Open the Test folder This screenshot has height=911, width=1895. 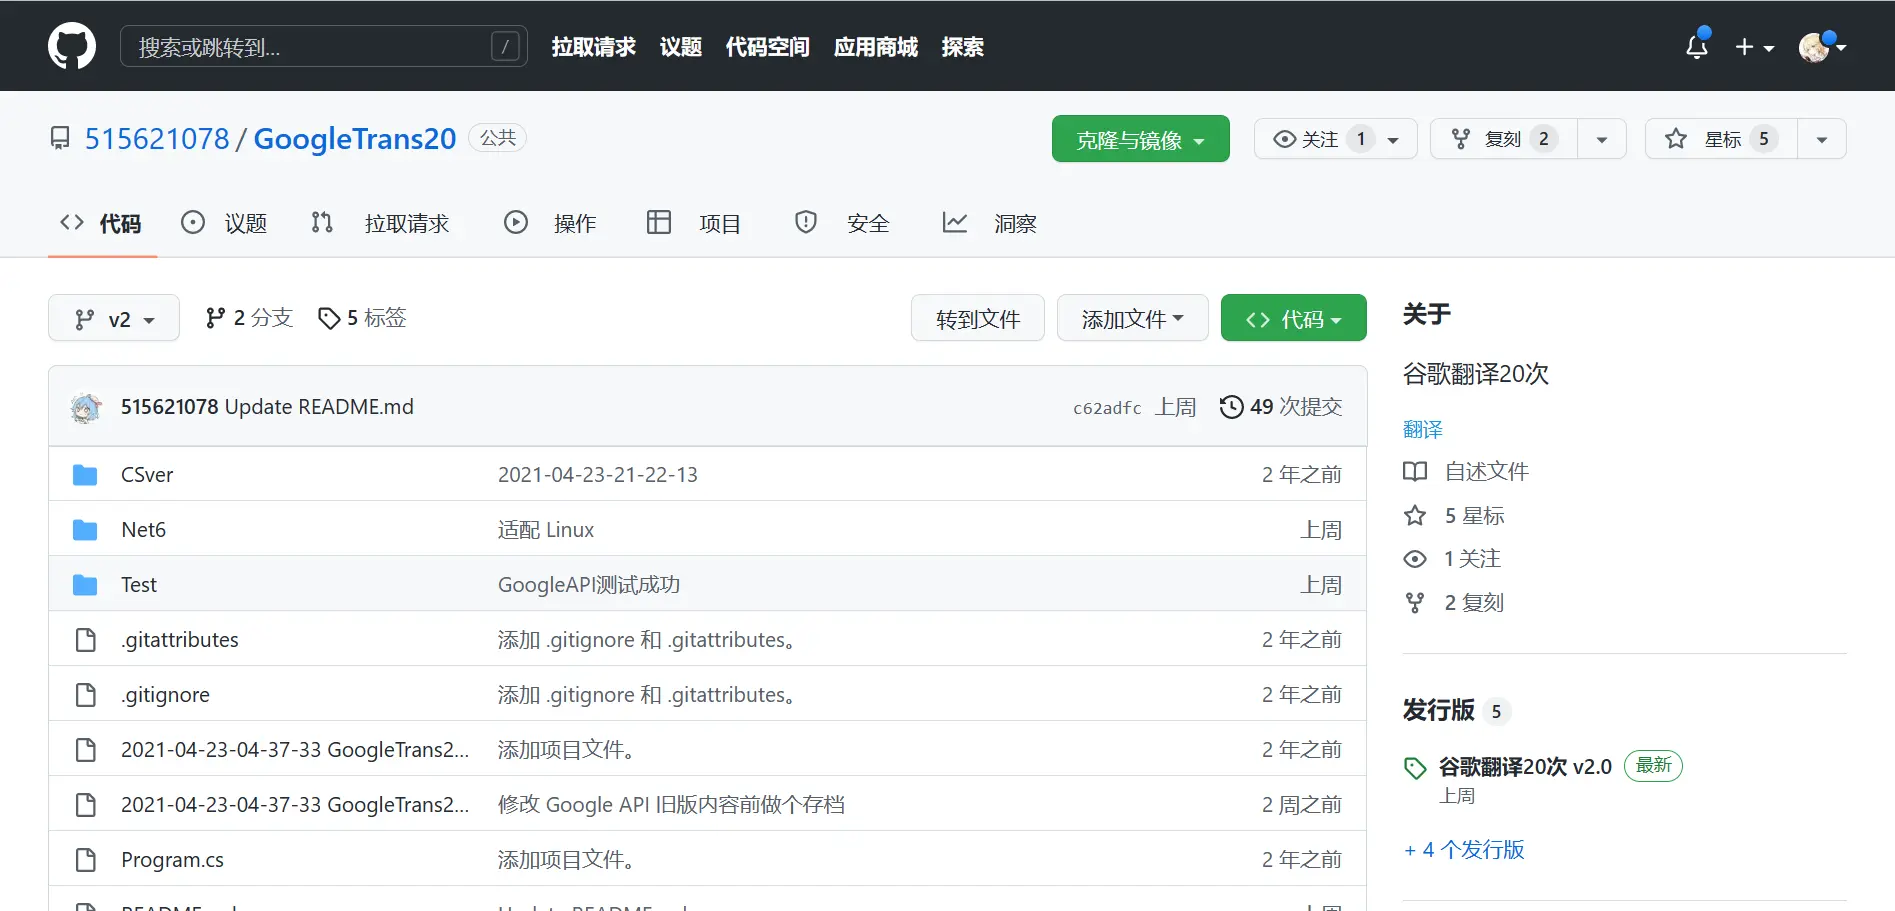tap(139, 585)
